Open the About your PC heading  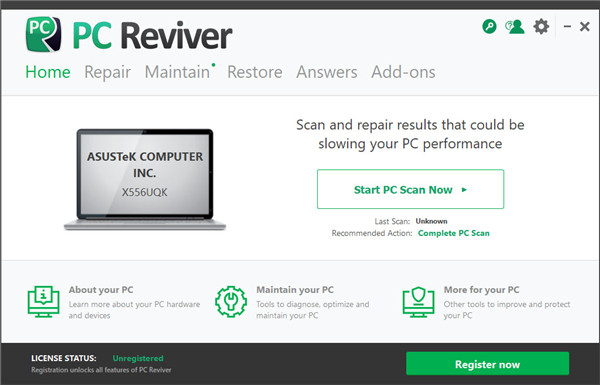coord(101,290)
